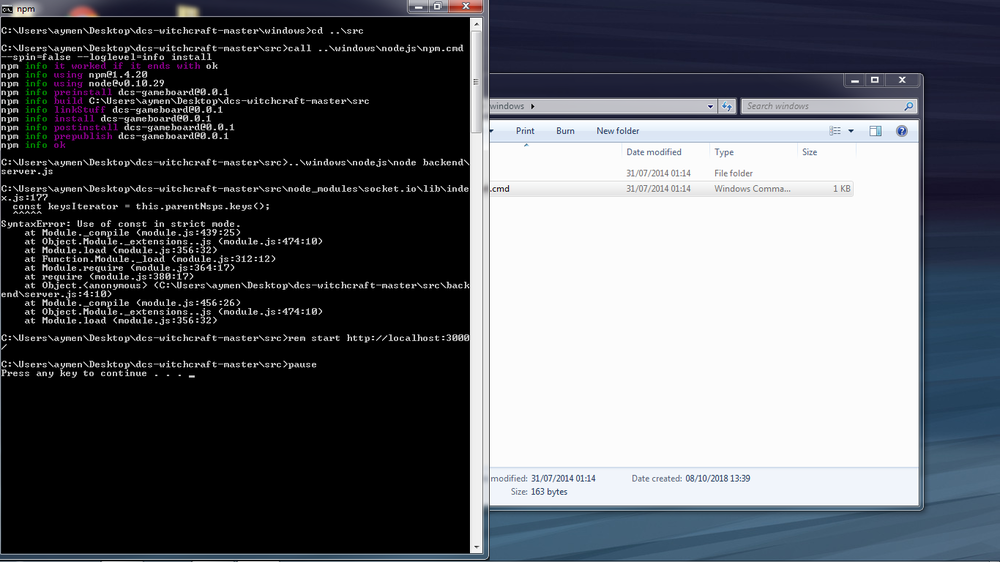Sort by Date modified column
Screen dimensions: 1000x562
pyautogui.click(x=654, y=152)
